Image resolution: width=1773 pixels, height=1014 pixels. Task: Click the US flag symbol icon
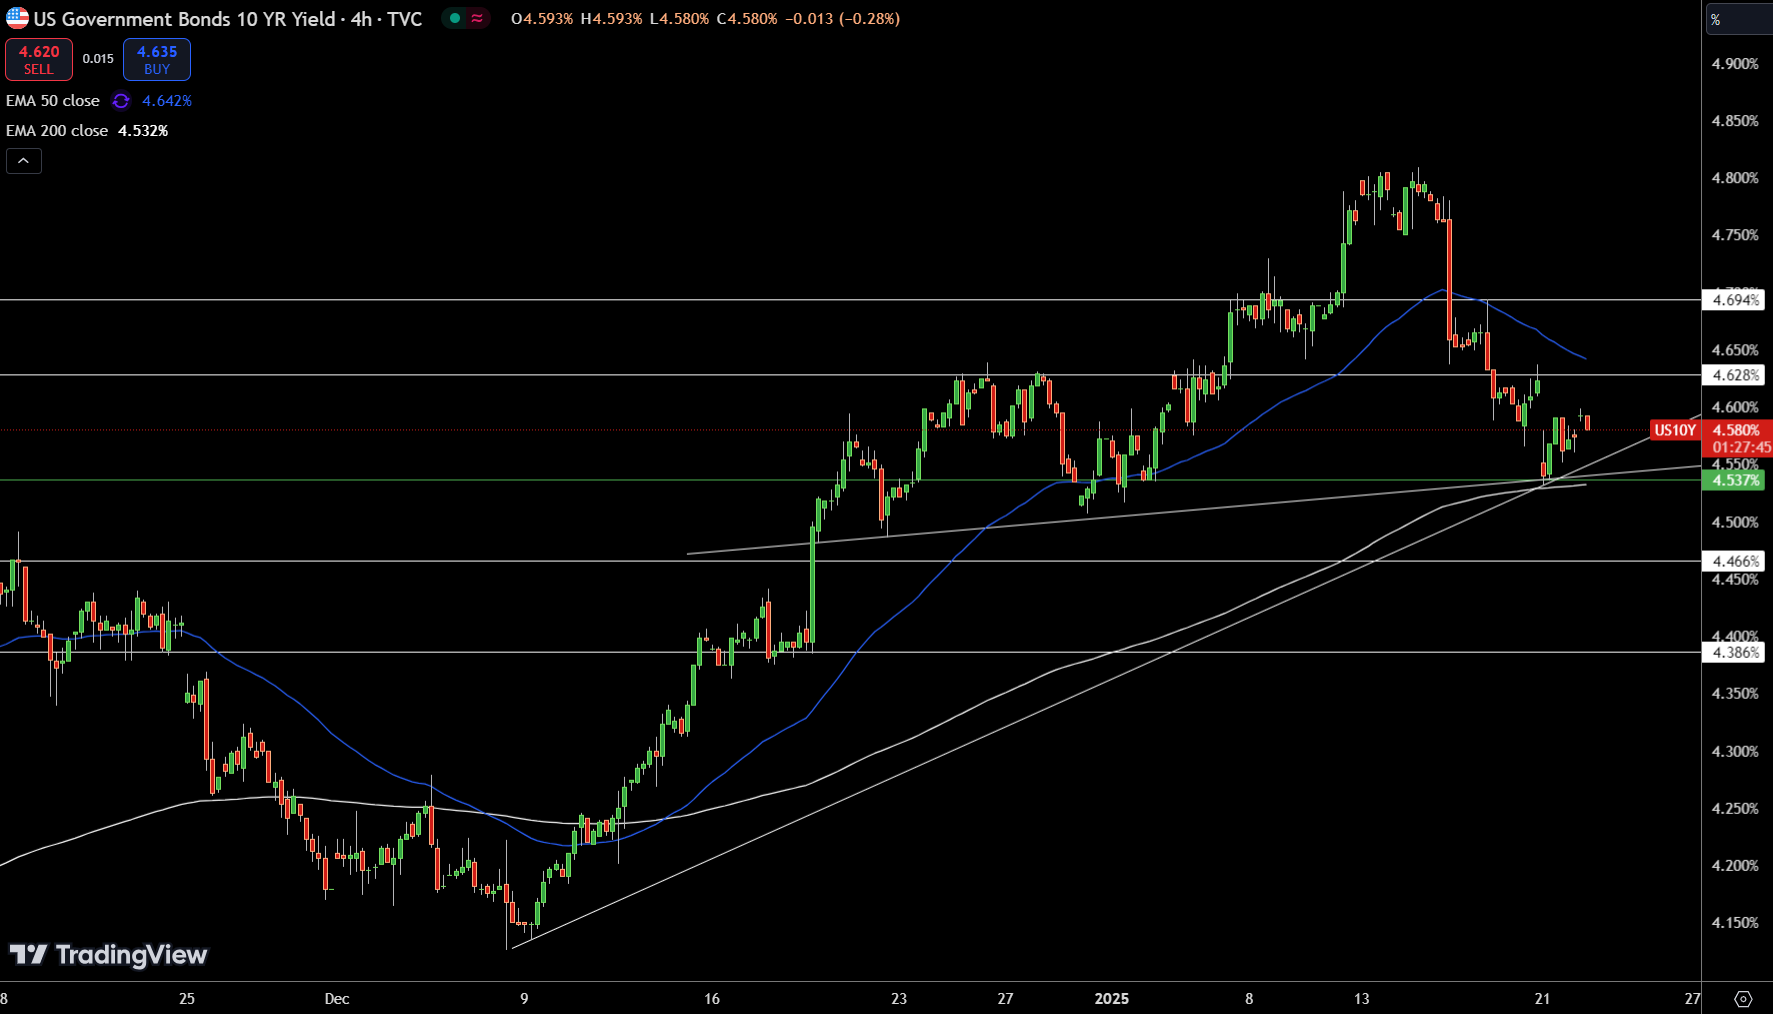(17, 18)
